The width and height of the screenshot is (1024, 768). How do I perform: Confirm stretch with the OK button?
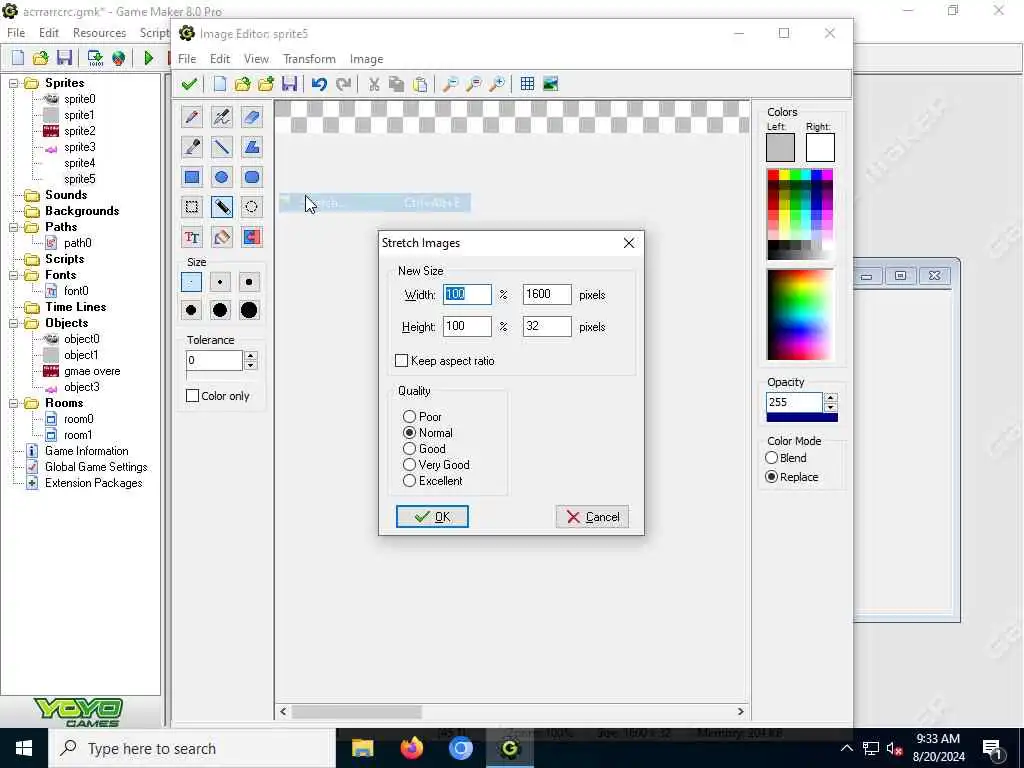pyautogui.click(x=432, y=517)
